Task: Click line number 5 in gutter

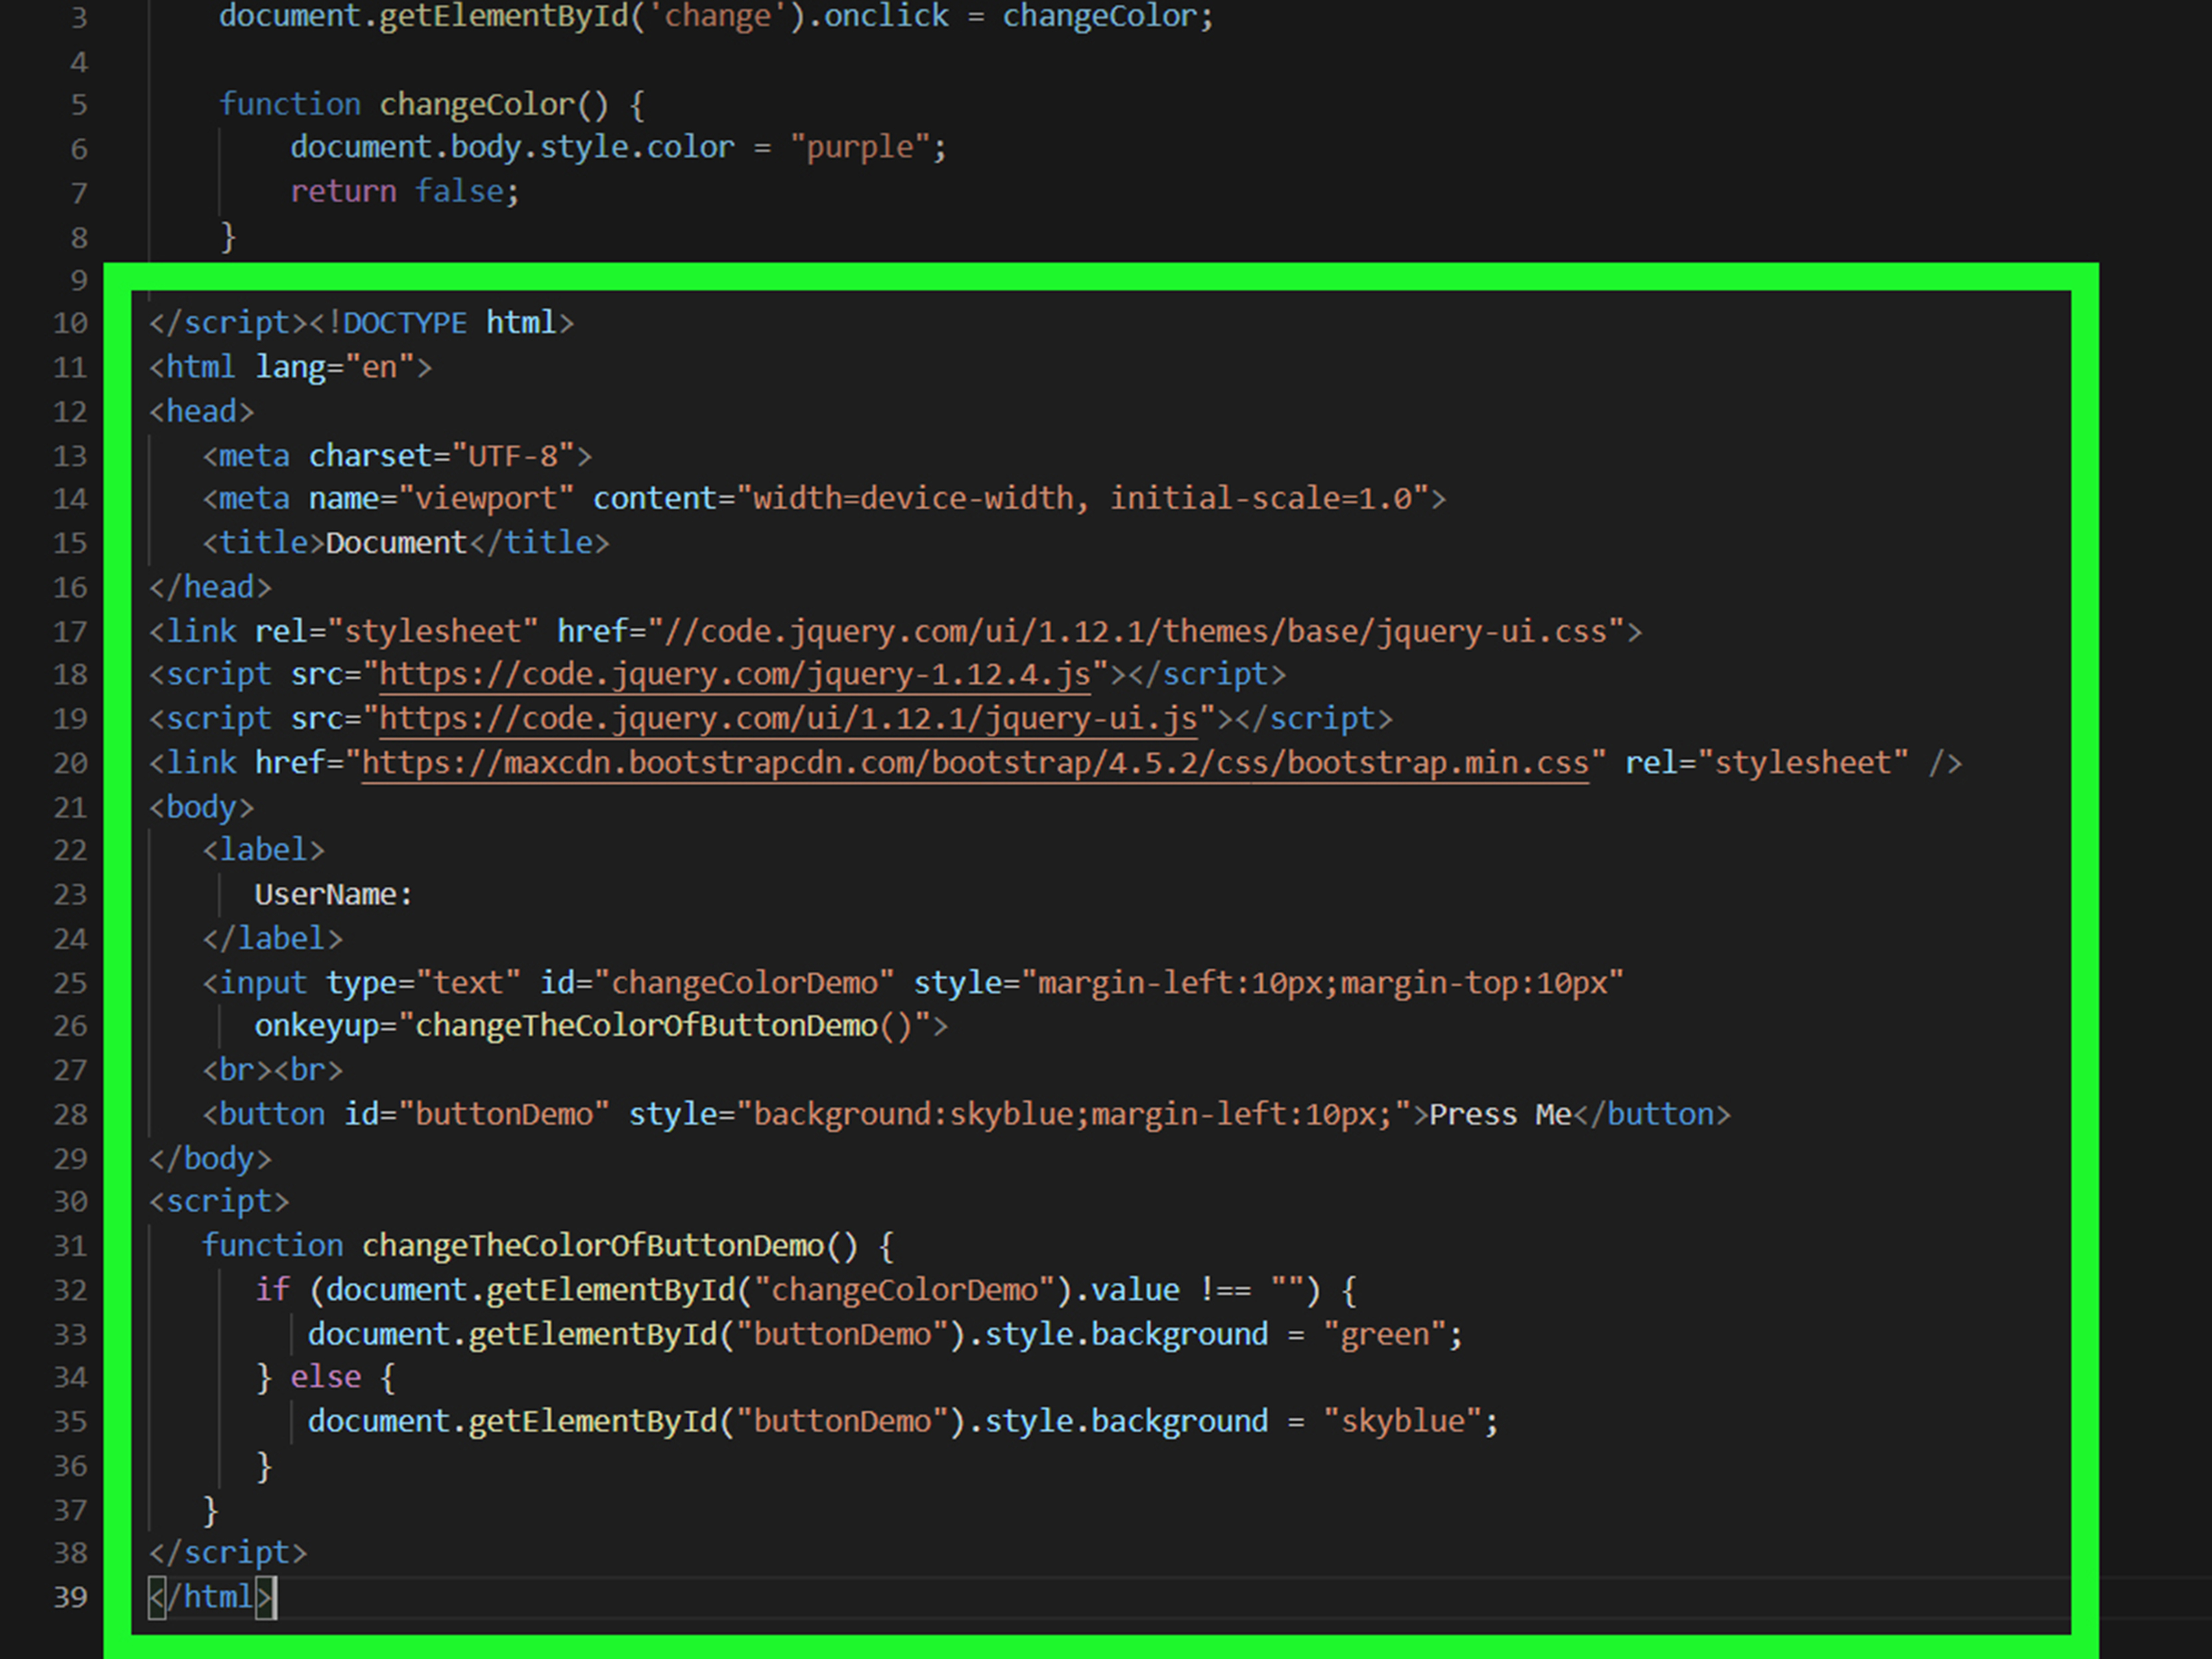Action: (79, 105)
